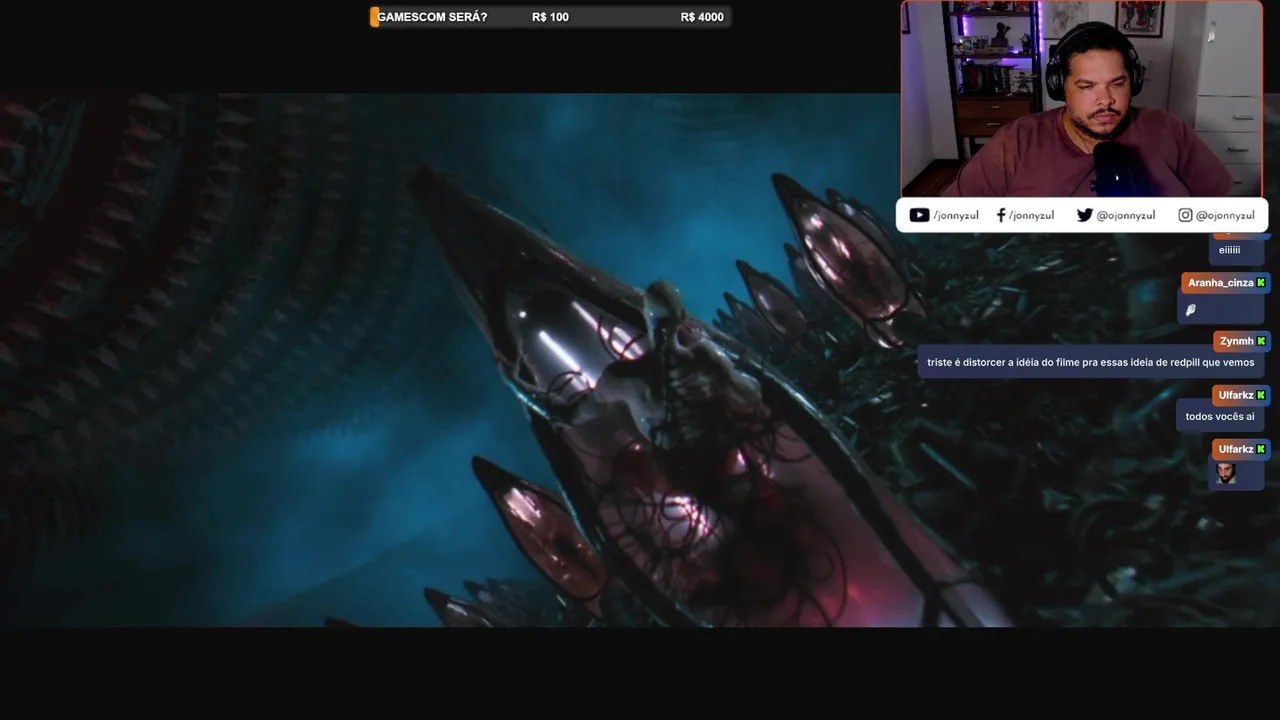
Task: Open the YouTube handle /jonnyzul
Action: point(956,215)
